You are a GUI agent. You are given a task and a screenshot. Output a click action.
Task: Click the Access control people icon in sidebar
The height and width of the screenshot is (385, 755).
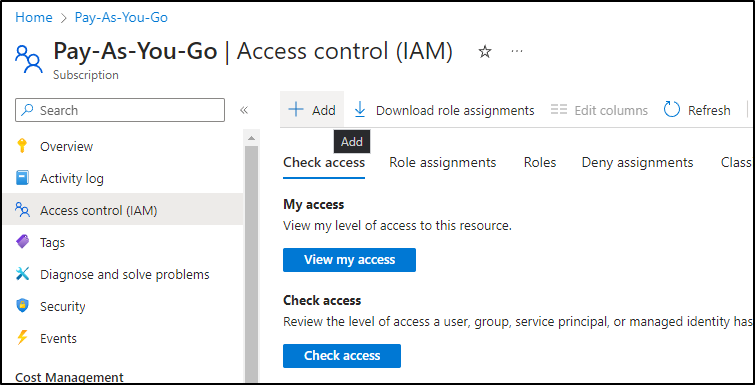pos(22,210)
